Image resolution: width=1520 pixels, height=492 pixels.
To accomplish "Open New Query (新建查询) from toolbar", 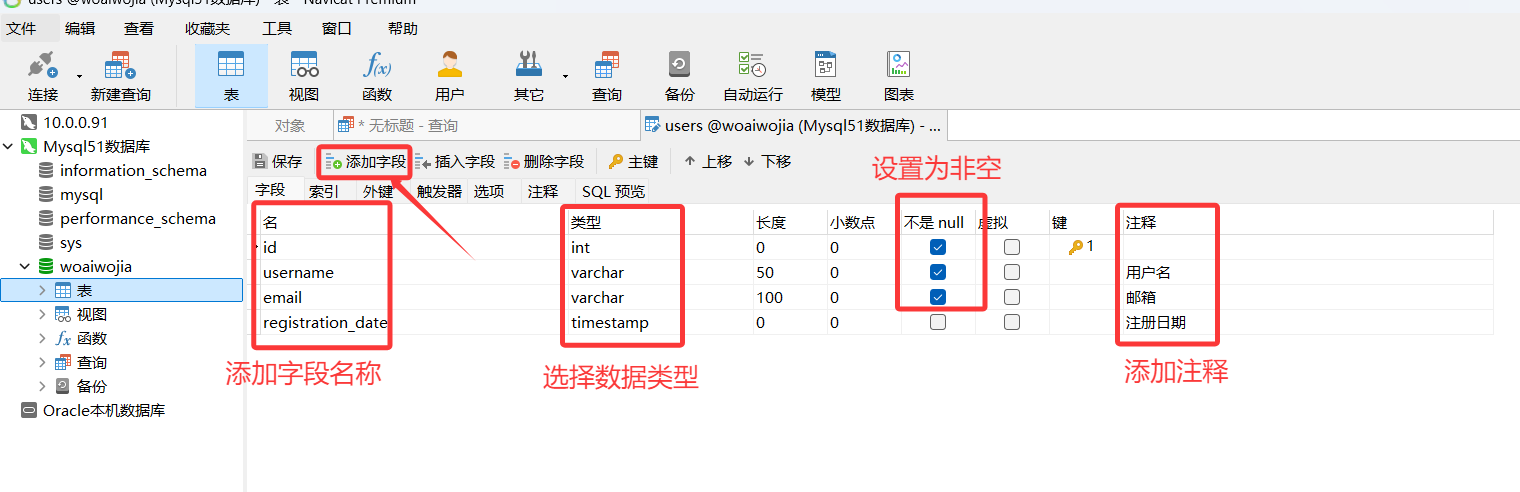I will pyautogui.click(x=120, y=76).
